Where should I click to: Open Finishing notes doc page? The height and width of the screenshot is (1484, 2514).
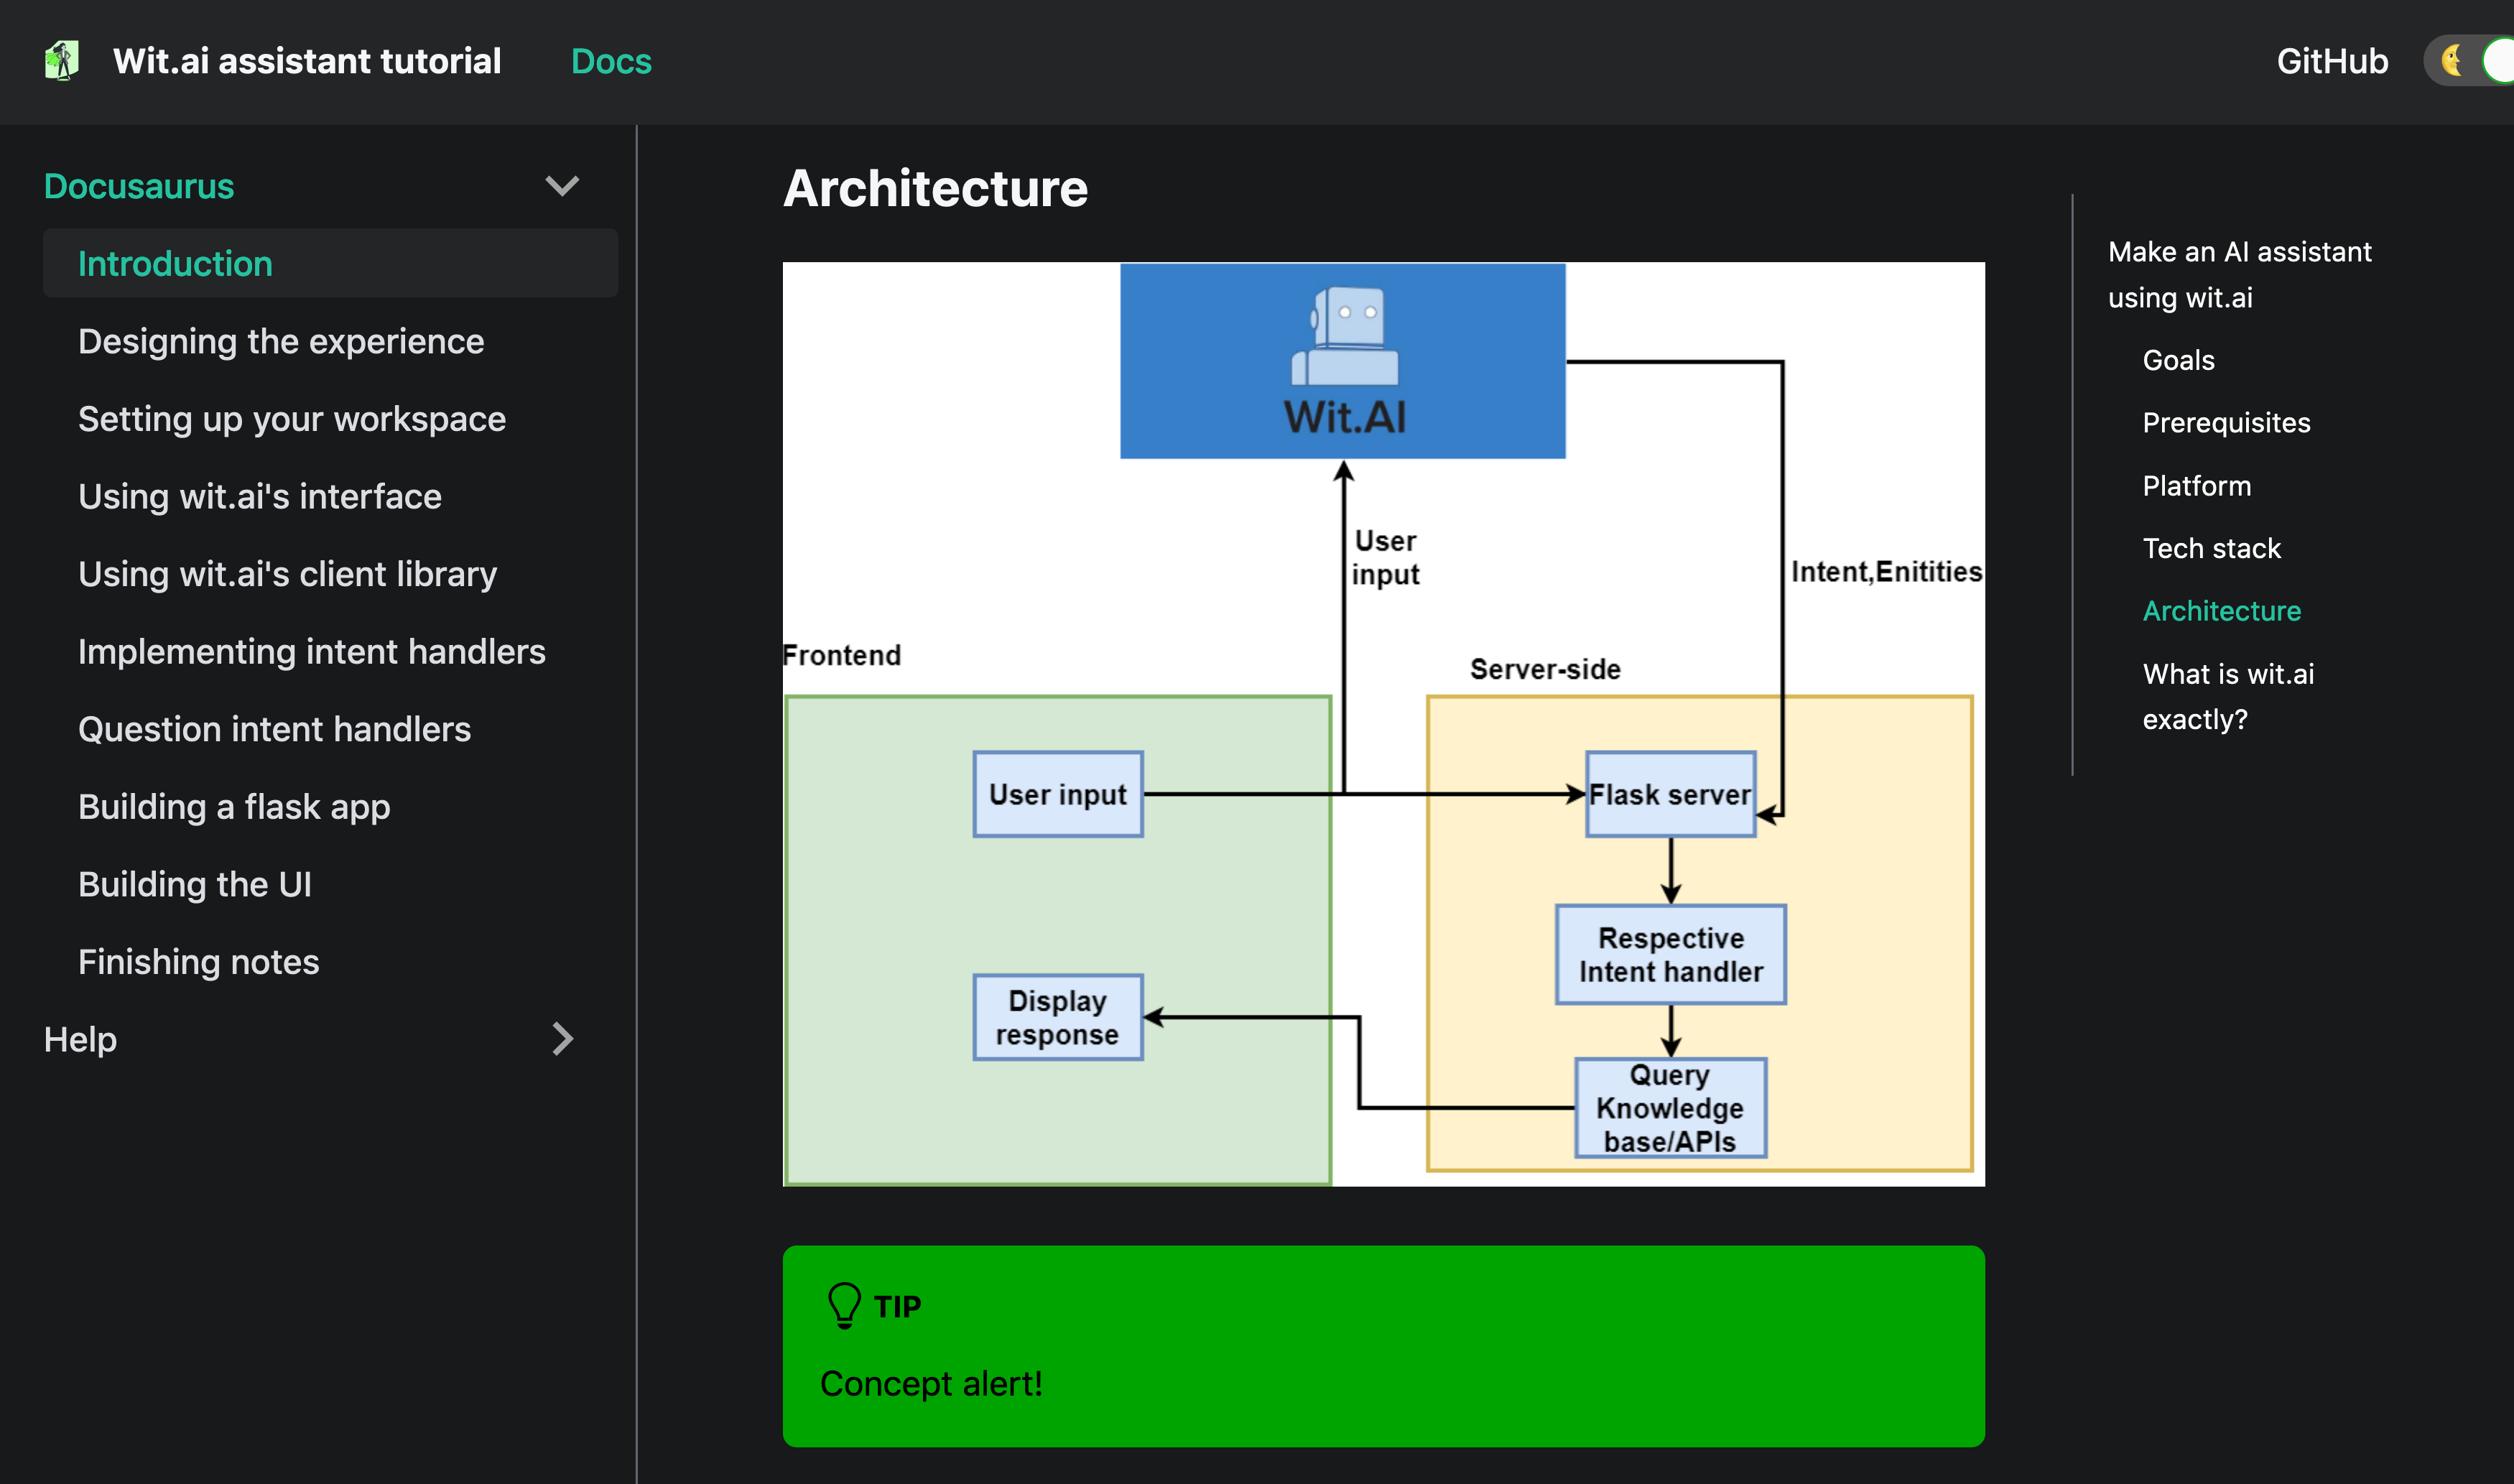199,962
